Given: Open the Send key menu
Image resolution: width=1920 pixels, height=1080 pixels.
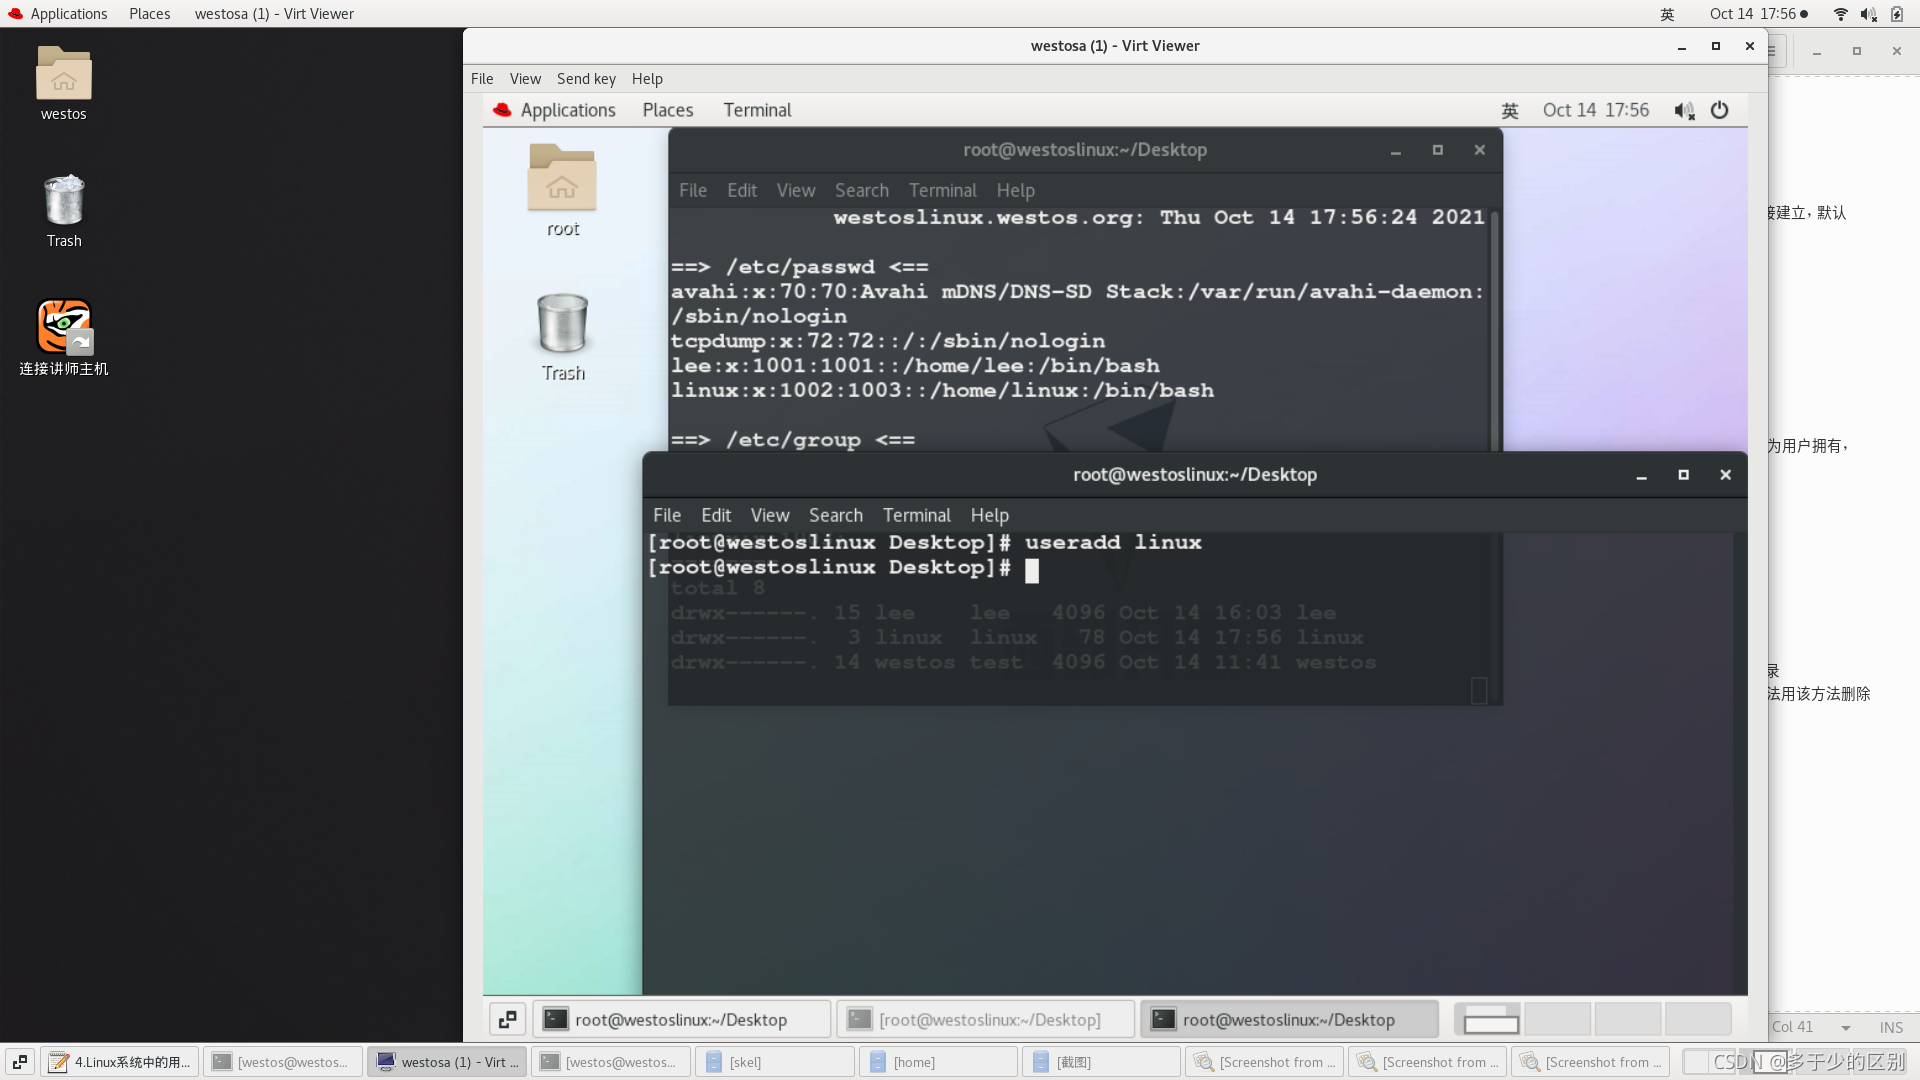Looking at the screenshot, I should point(586,79).
